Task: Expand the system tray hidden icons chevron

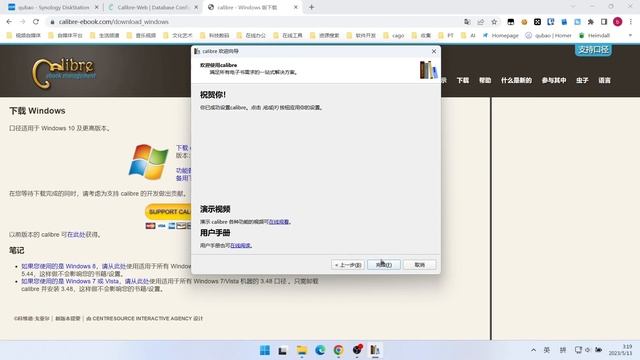Action: coord(533,350)
